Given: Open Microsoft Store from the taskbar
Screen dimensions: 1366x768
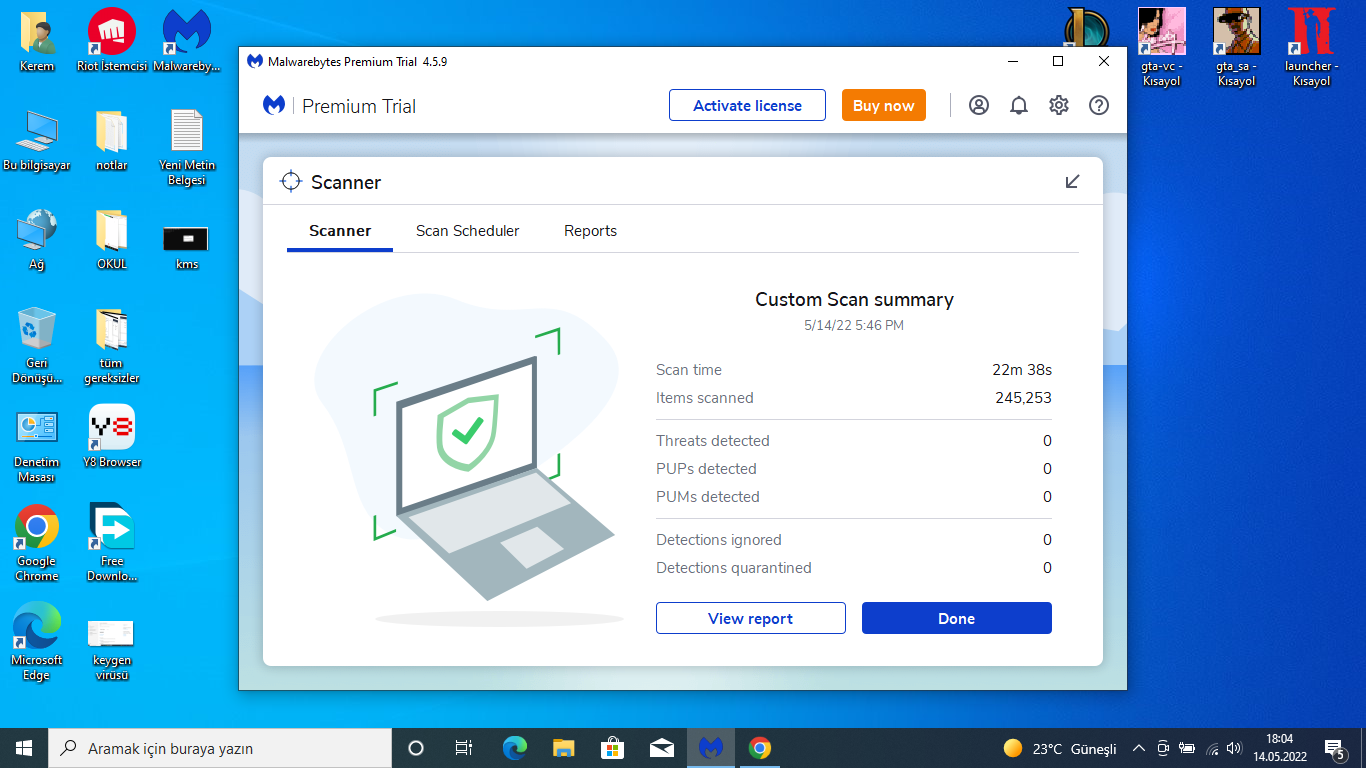Looking at the screenshot, I should point(612,748).
